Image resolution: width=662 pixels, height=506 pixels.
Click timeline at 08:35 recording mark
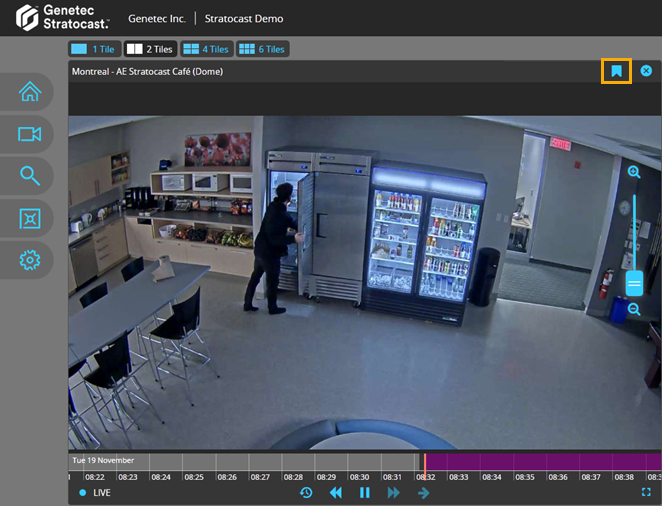525,477
